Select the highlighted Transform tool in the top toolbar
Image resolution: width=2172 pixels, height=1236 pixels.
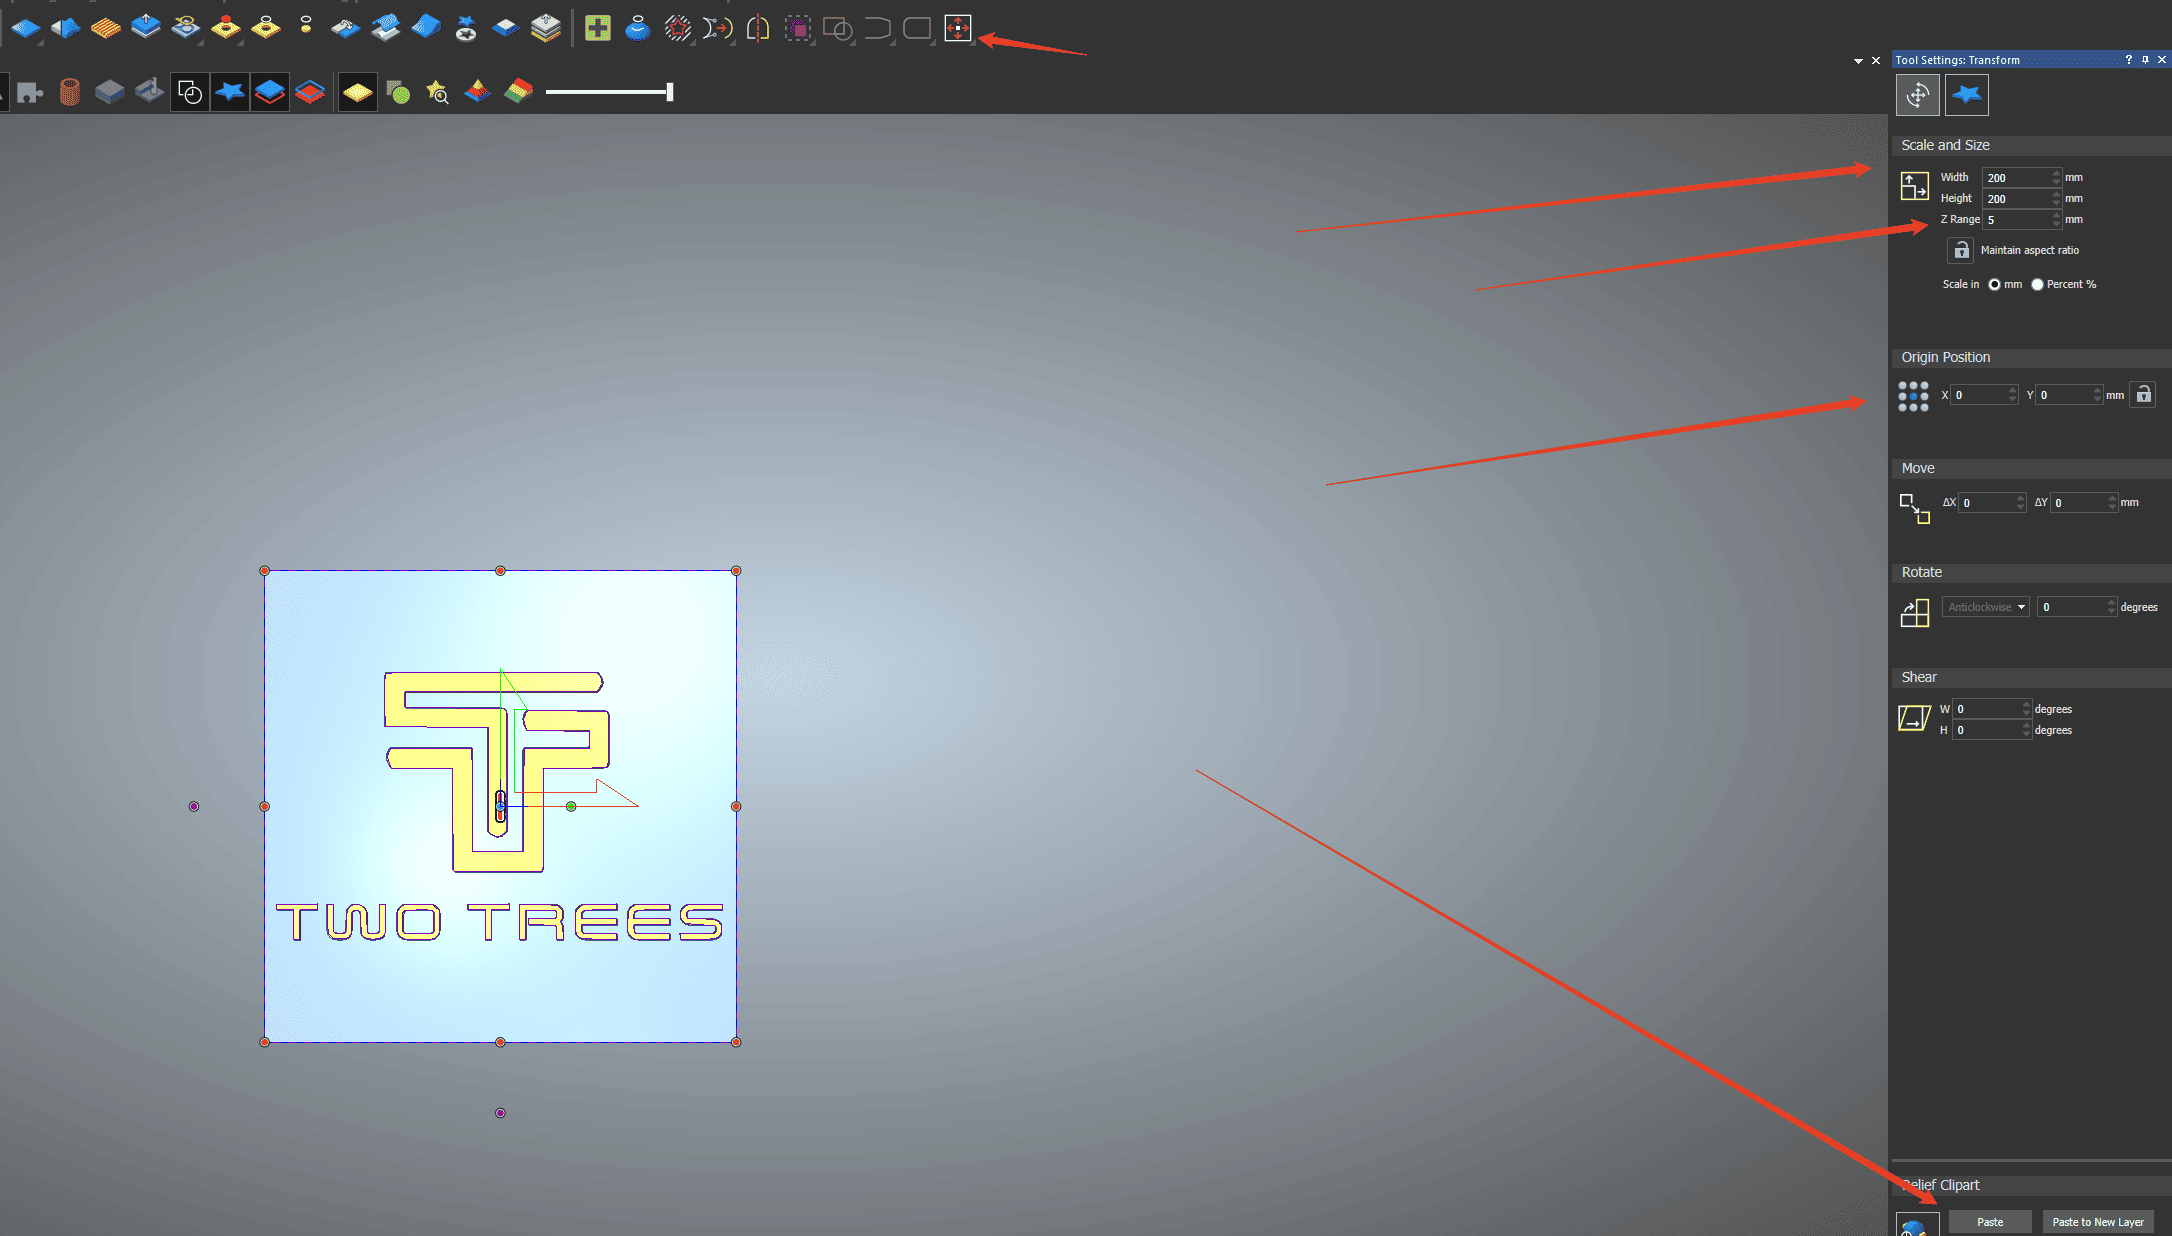(x=956, y=28)
